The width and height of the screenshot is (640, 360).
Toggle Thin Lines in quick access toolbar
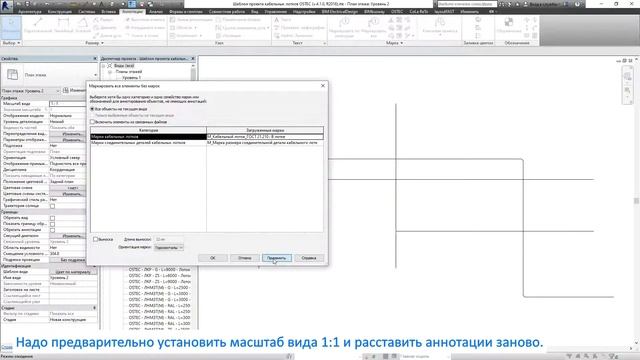point(132,4)
